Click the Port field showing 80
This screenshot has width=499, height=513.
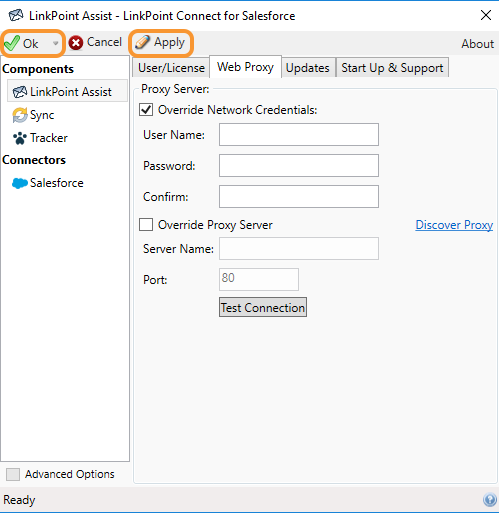click(x=259, y=279)
